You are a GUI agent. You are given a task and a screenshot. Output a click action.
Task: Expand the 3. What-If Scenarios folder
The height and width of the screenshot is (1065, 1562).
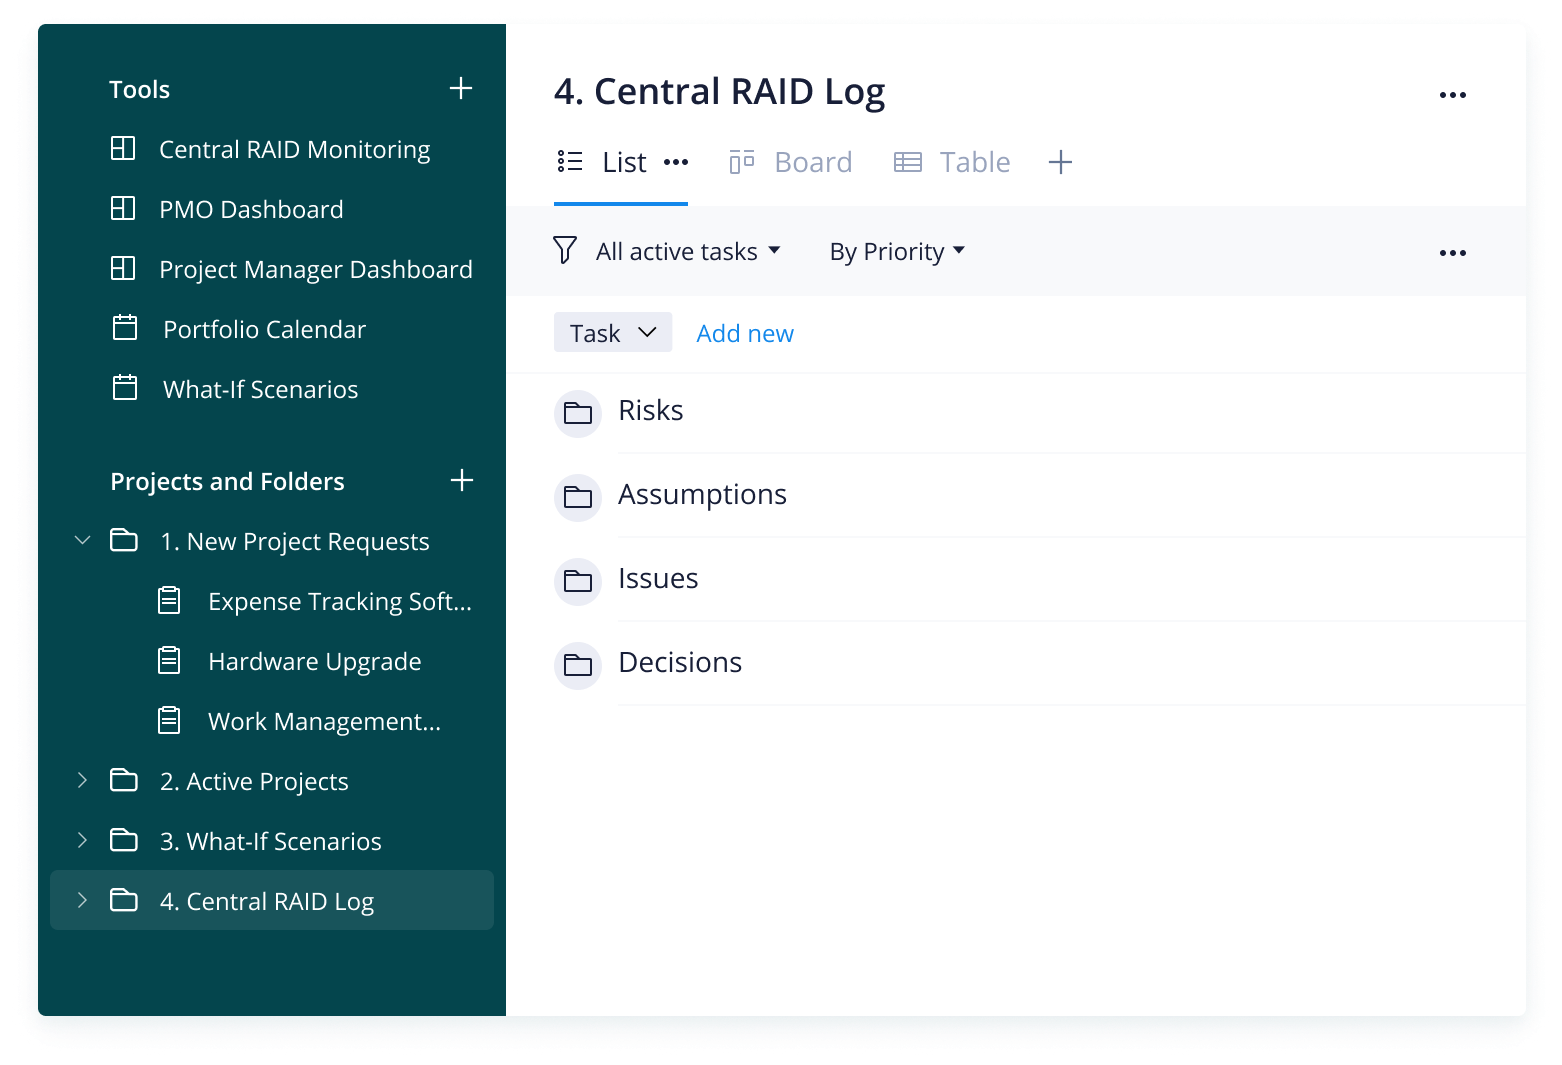click(x=82, y=840)
